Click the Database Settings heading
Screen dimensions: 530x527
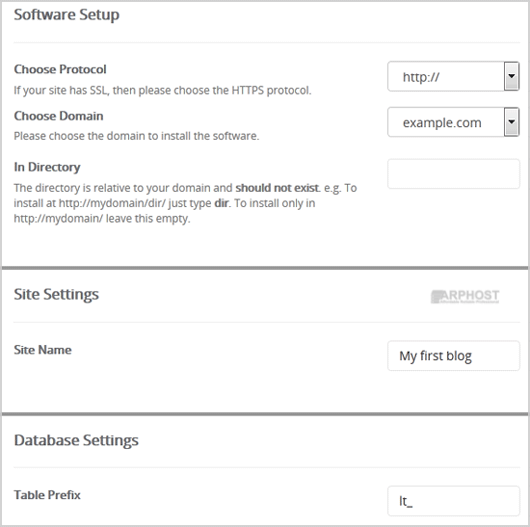(76, 440)
